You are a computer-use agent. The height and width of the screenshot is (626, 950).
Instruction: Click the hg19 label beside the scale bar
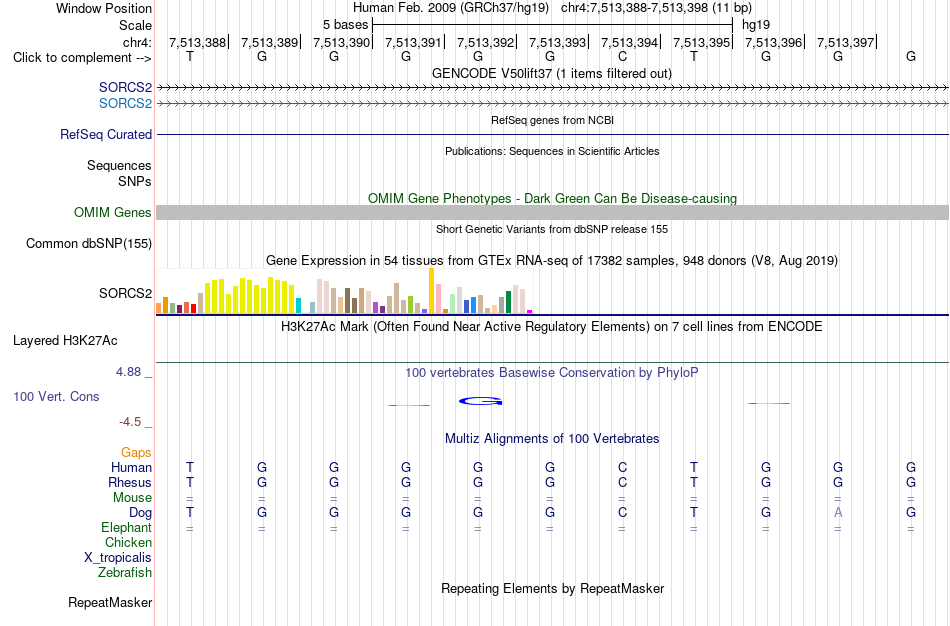(756, 25)
